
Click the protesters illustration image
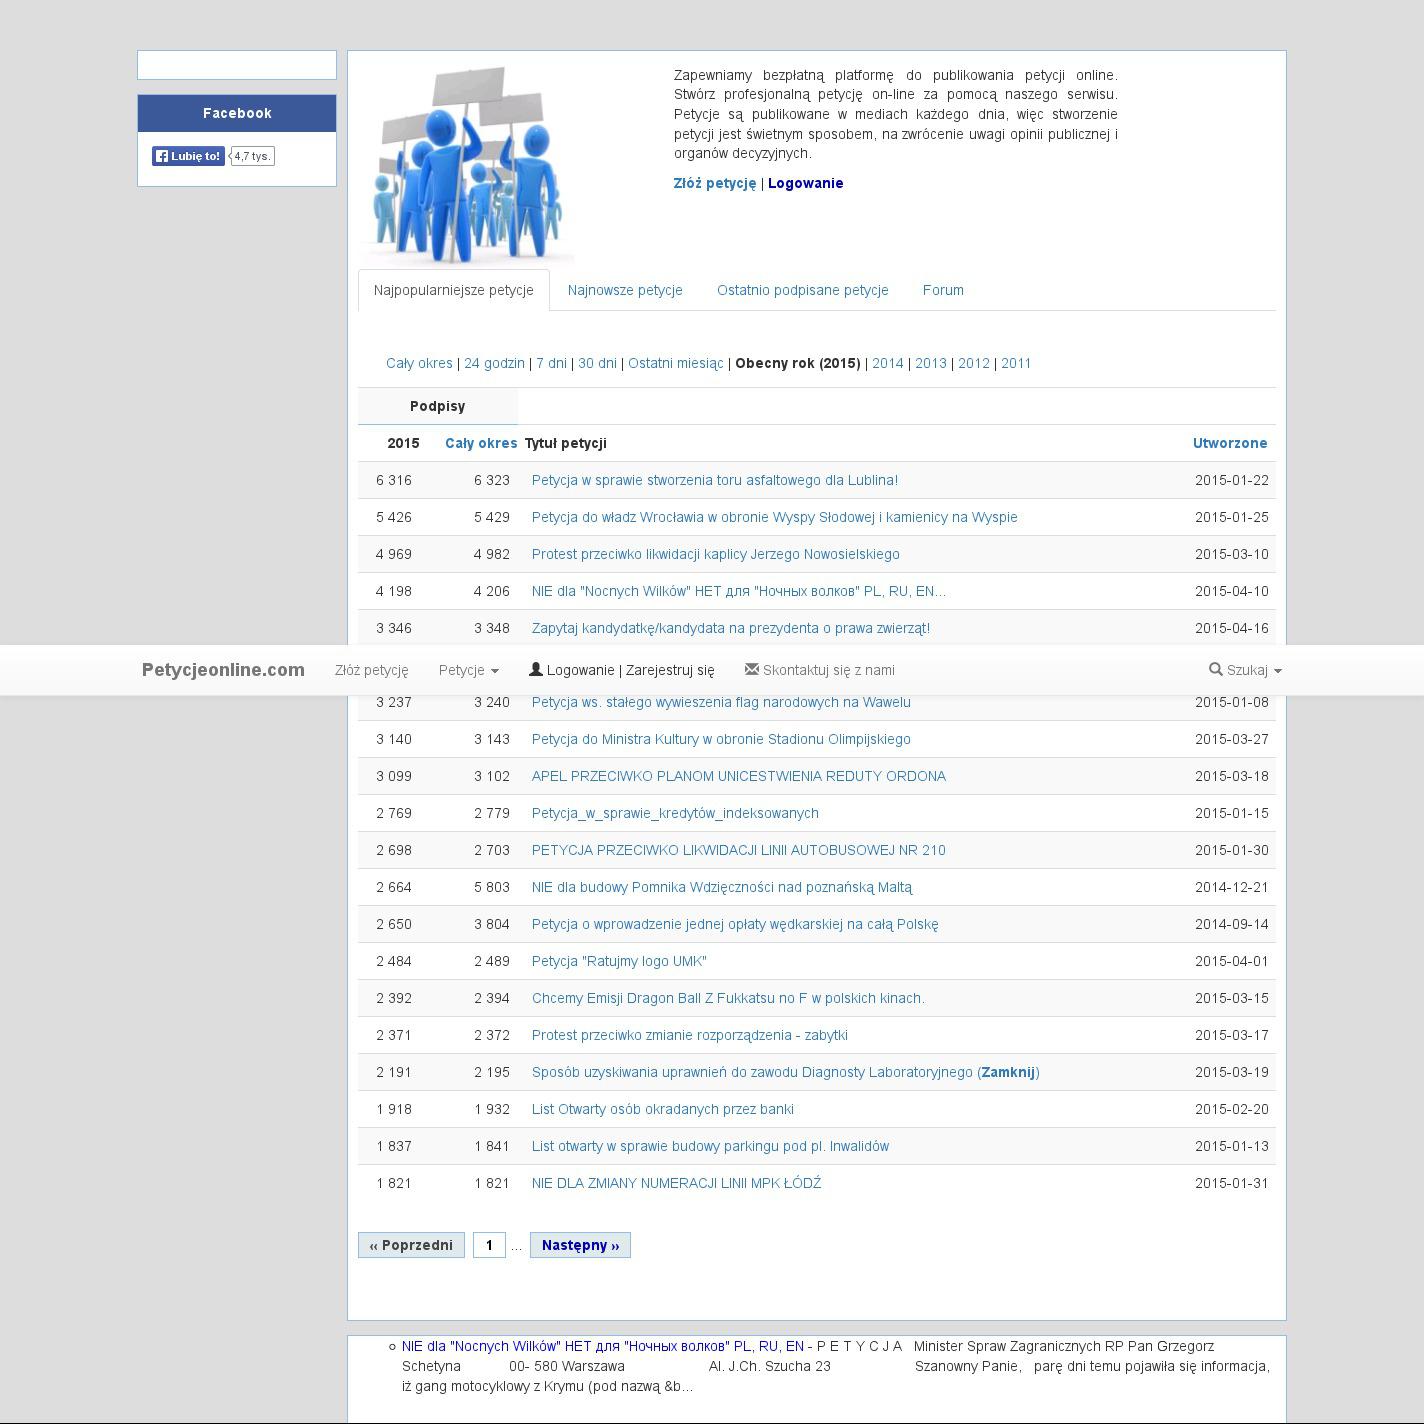(x=465, y=165)
